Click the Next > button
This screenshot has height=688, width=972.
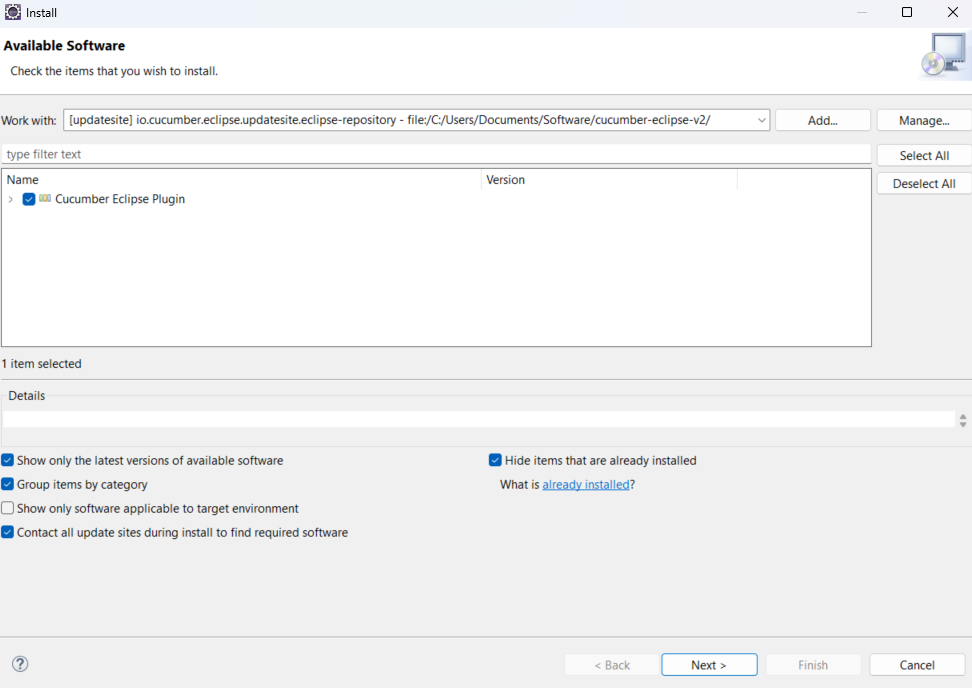click(x=709, y=664)
